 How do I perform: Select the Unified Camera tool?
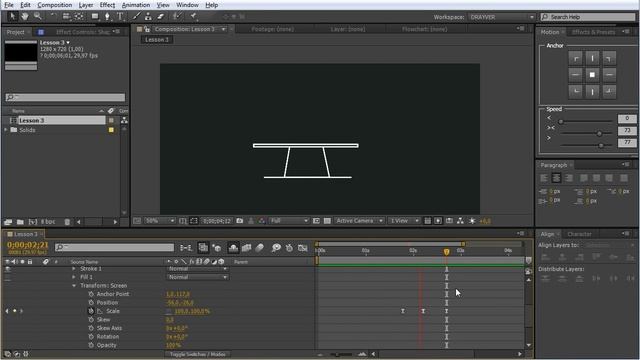pos(66,16)
